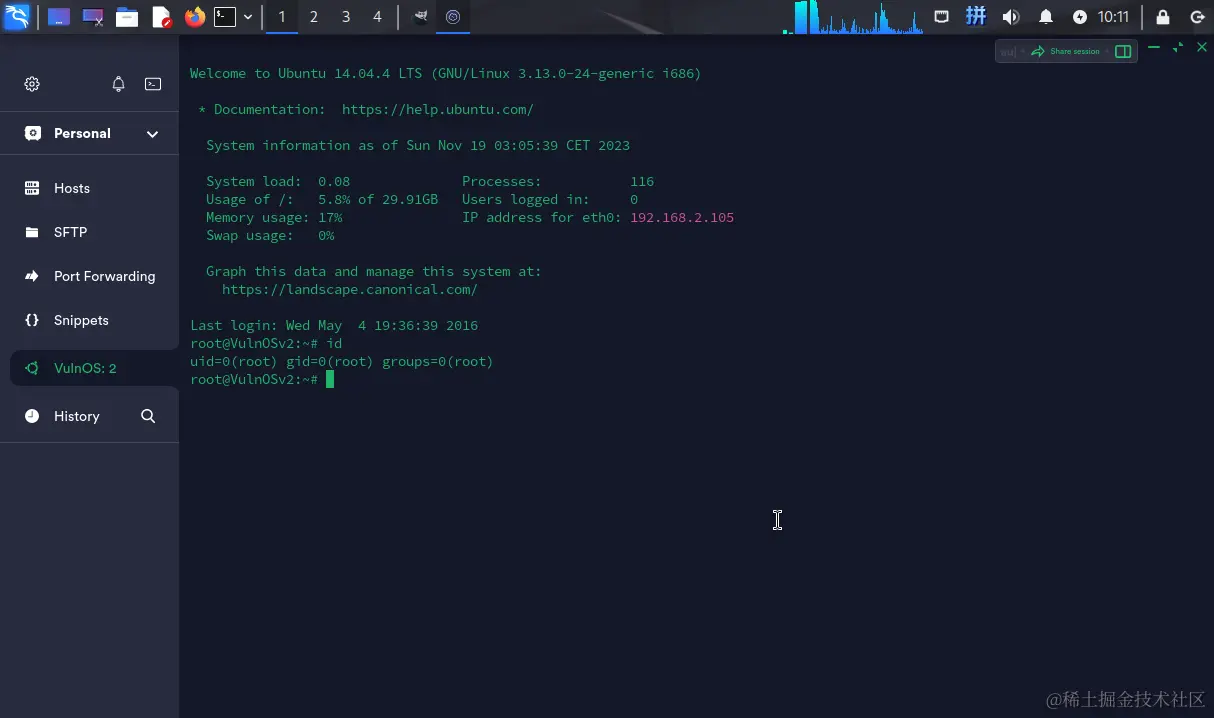The width and height of the screenshot is (1214, 718).
Task: Click the IP address 192.168.2.105
Action: [682, 218]
